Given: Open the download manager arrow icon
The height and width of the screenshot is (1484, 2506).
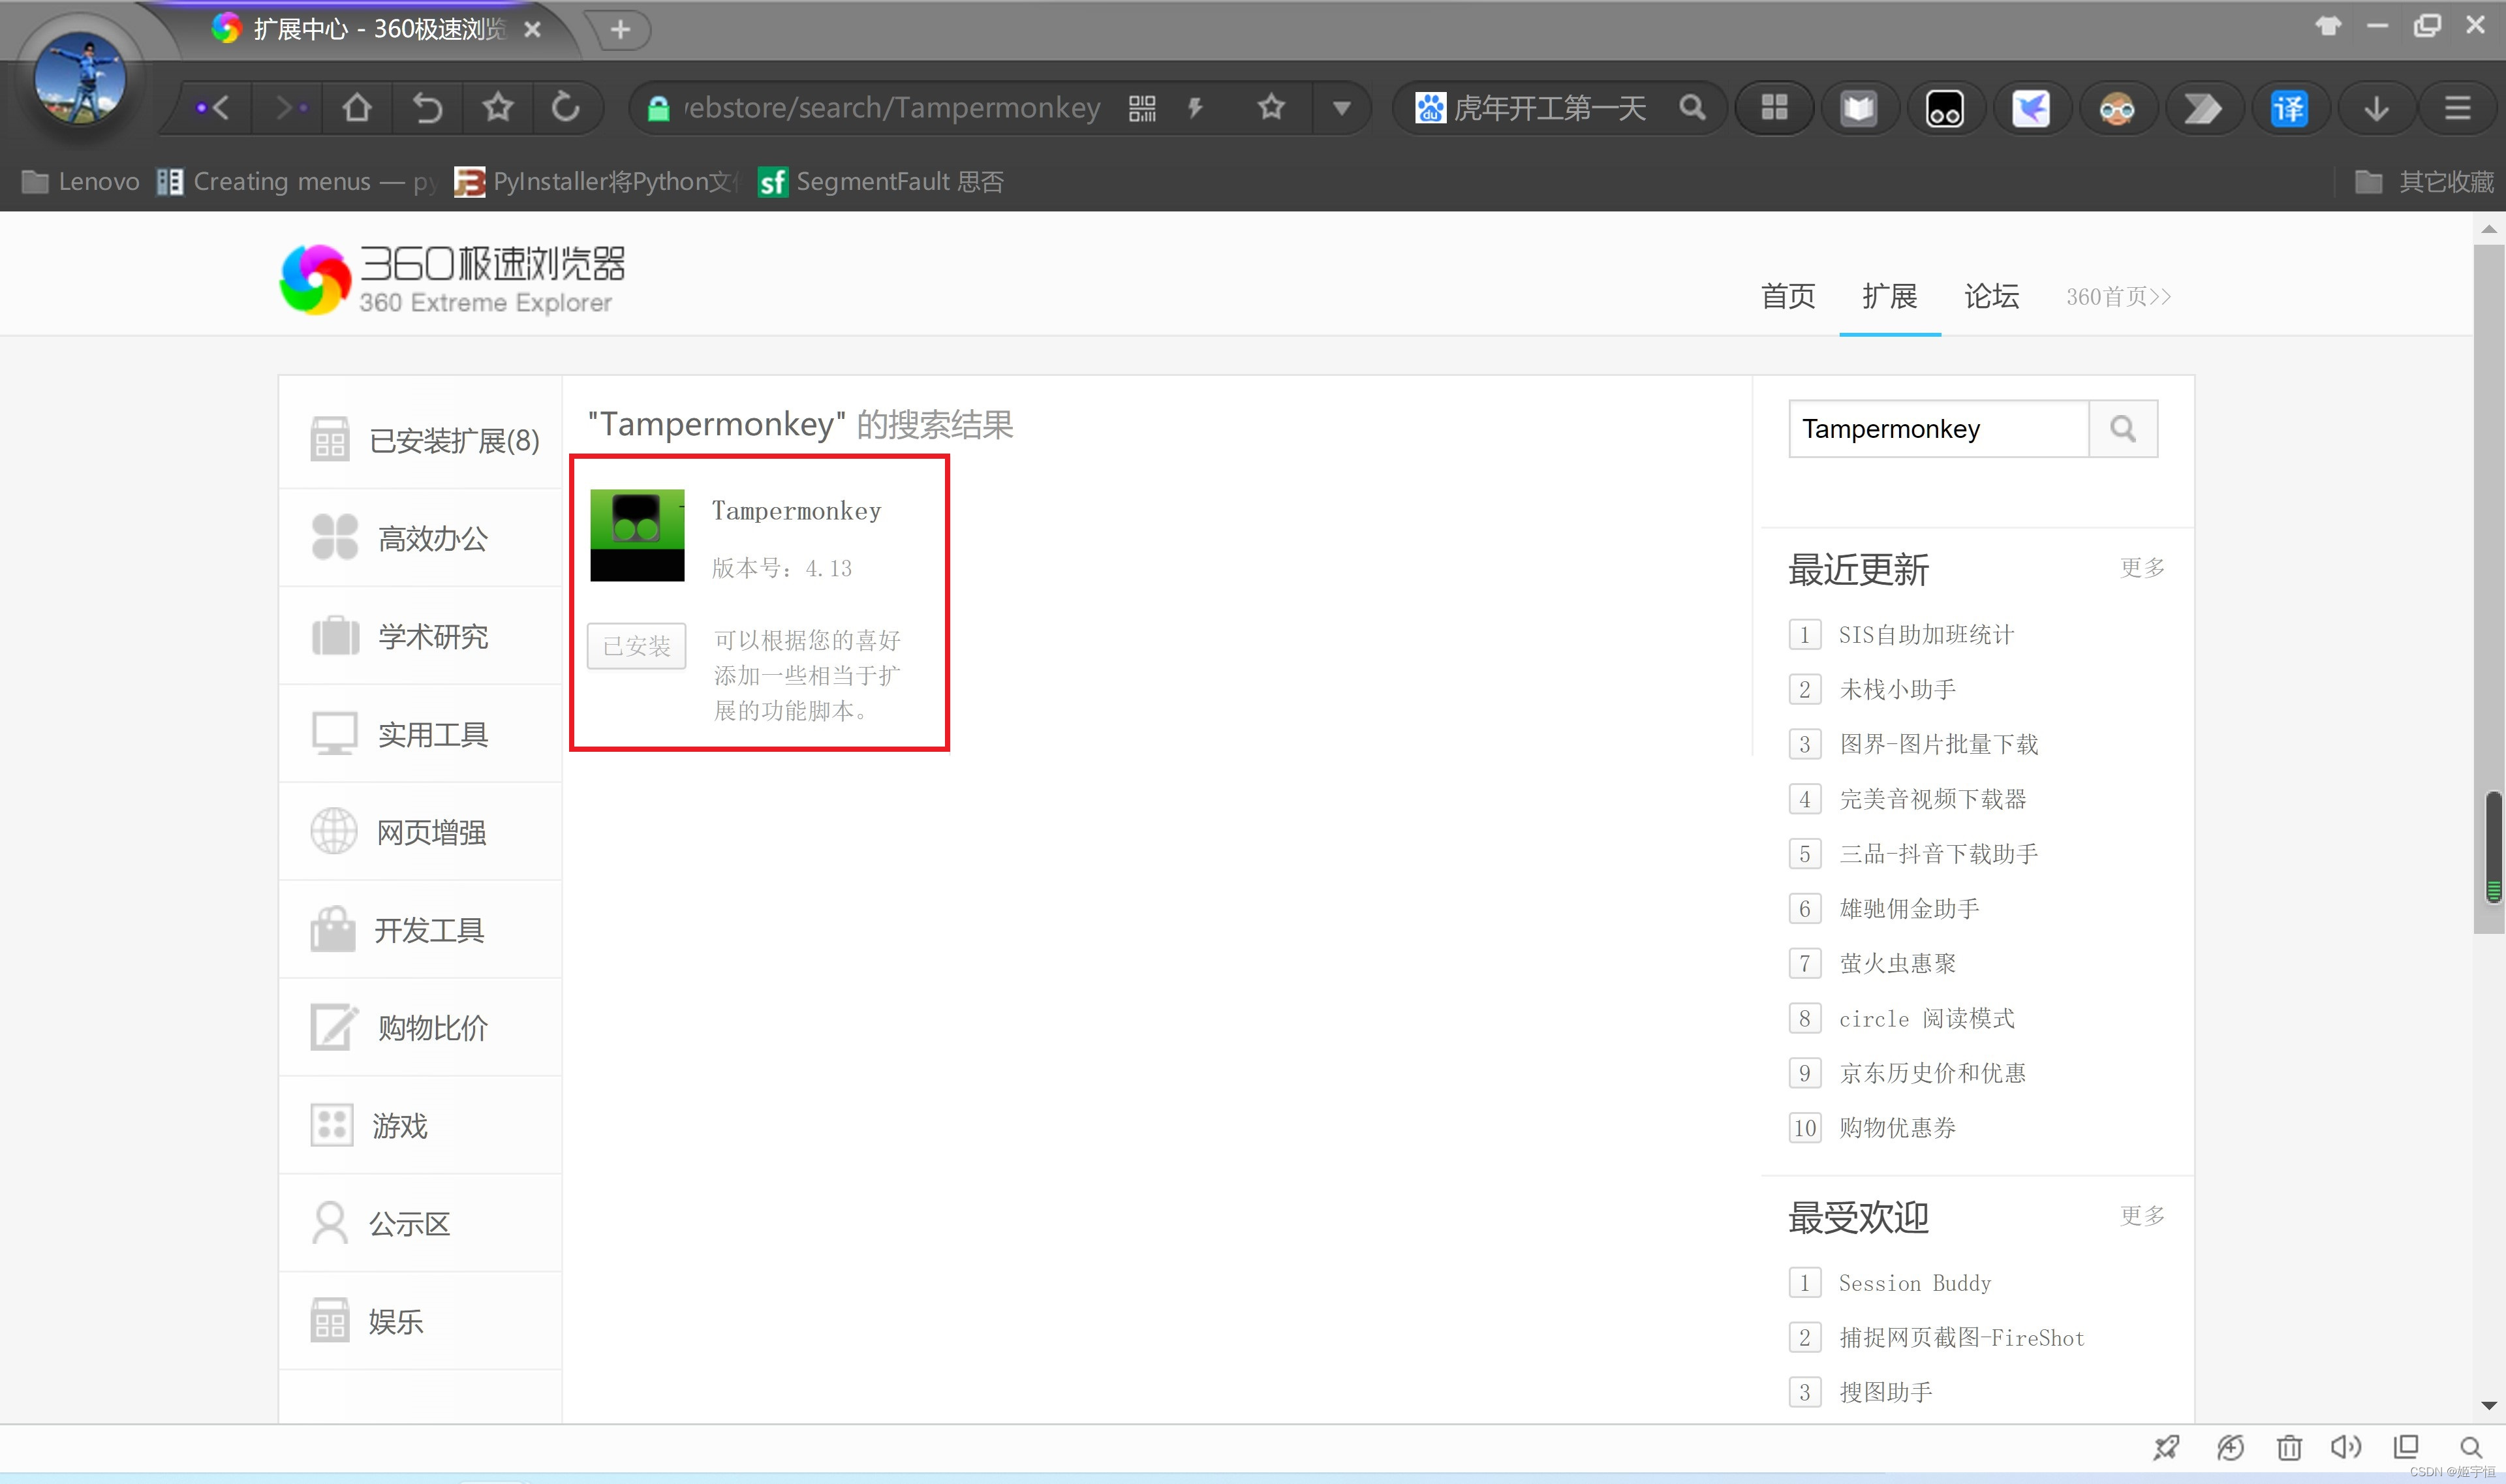Looking at the screenshot, I should (2377, 108).
